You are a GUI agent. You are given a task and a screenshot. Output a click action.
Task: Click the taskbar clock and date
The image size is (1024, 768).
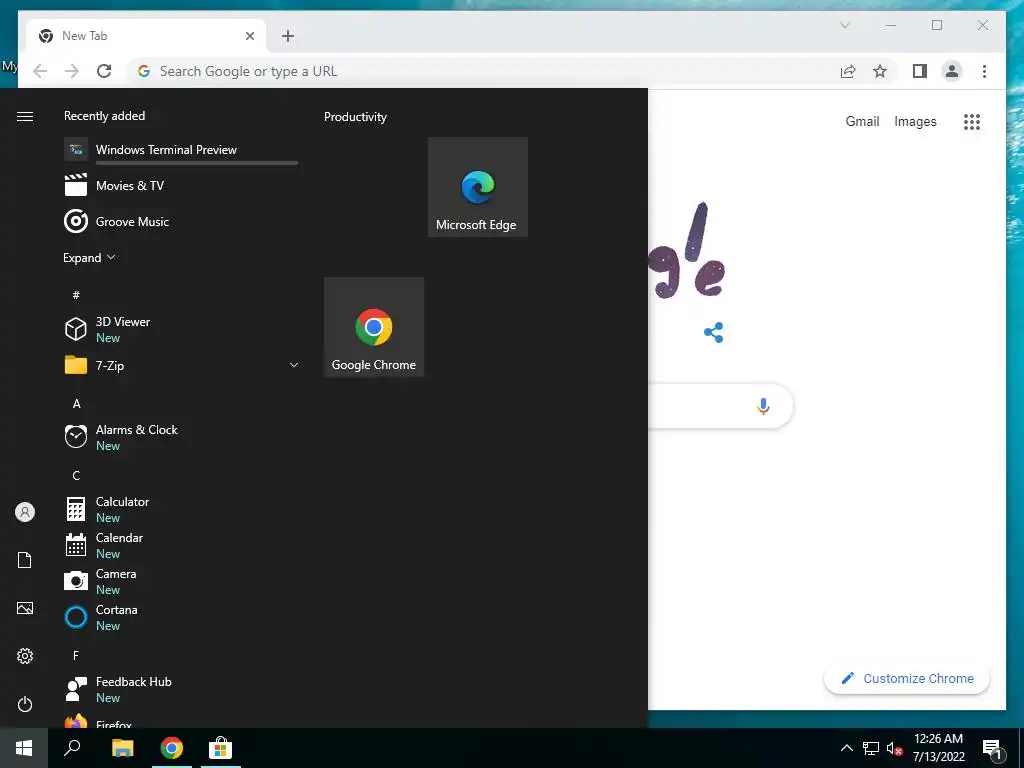938,748
